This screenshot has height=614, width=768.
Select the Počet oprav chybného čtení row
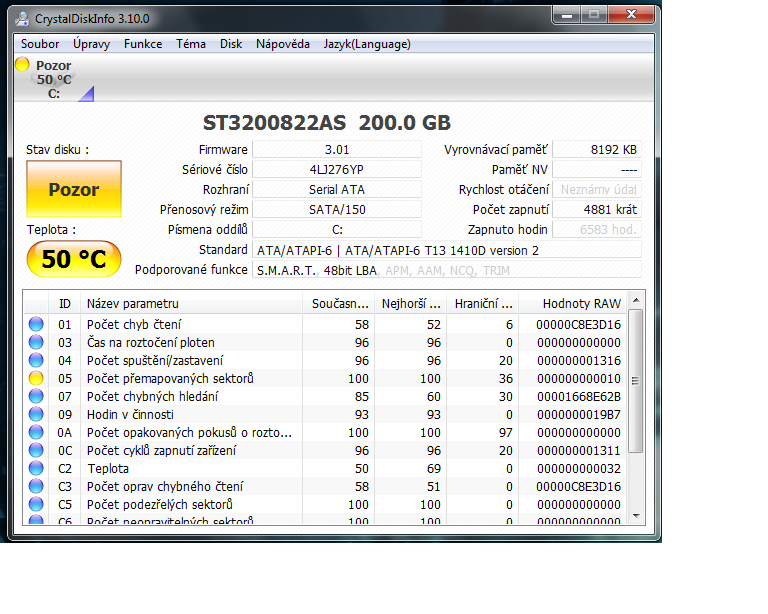pyautogui.click(x=325, y=486)
